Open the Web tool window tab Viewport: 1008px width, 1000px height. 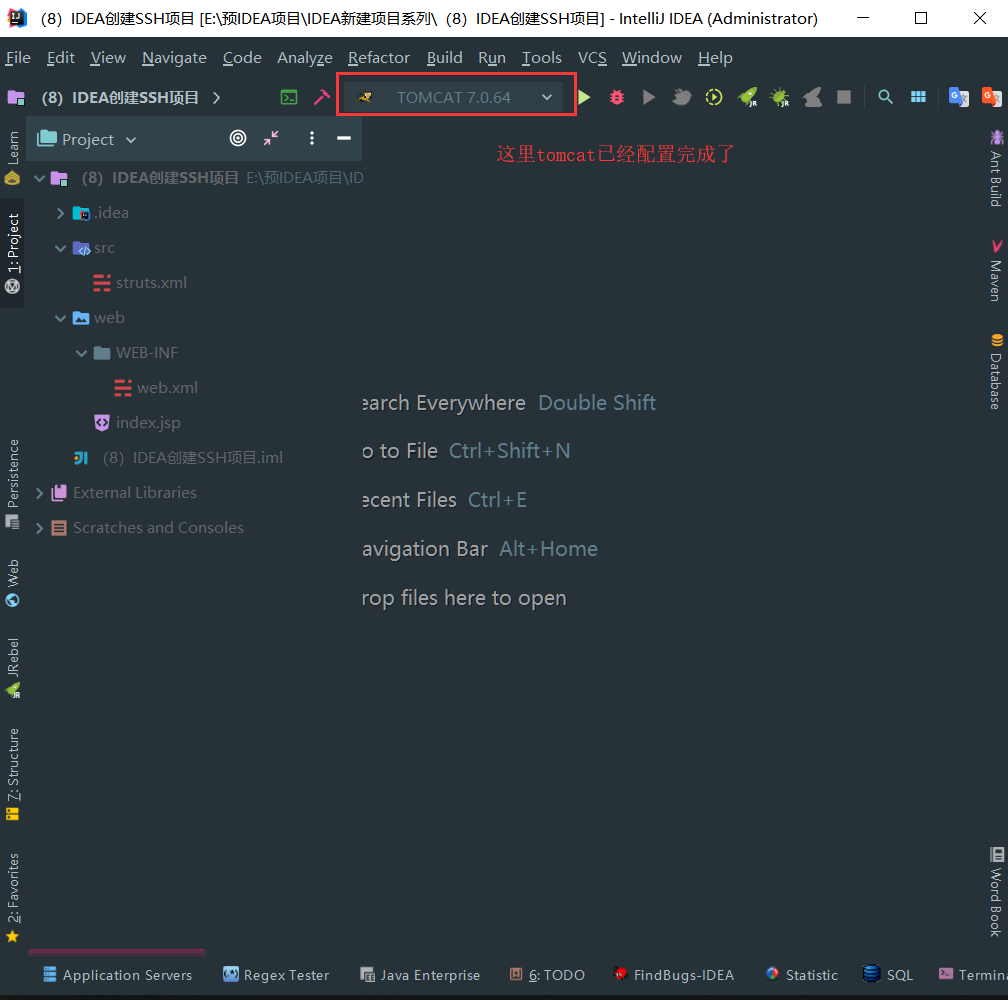12,583
